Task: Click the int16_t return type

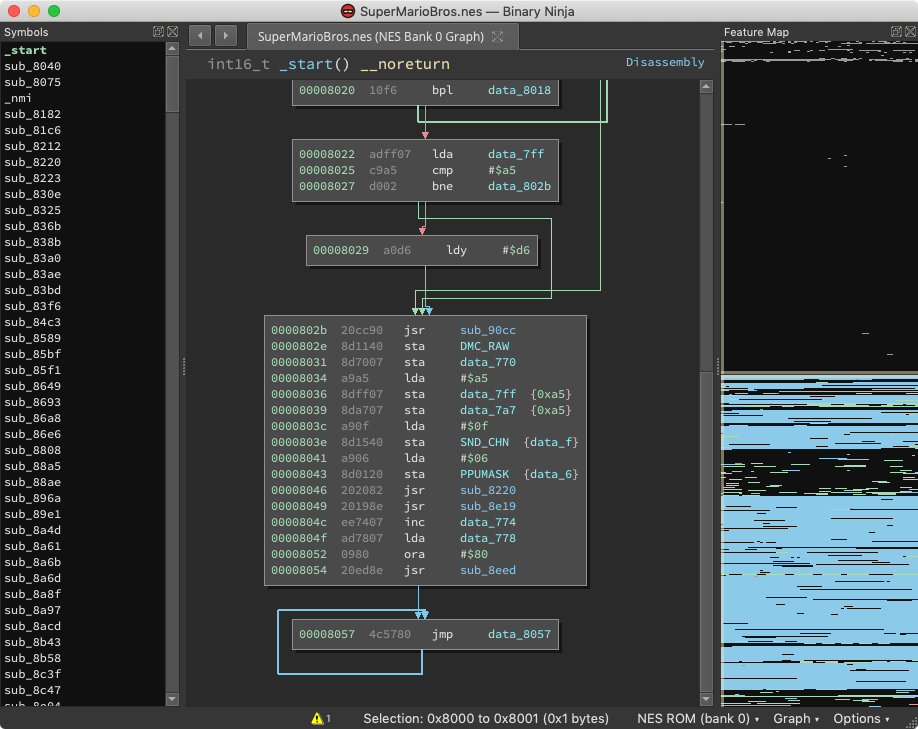Action: 238,64
